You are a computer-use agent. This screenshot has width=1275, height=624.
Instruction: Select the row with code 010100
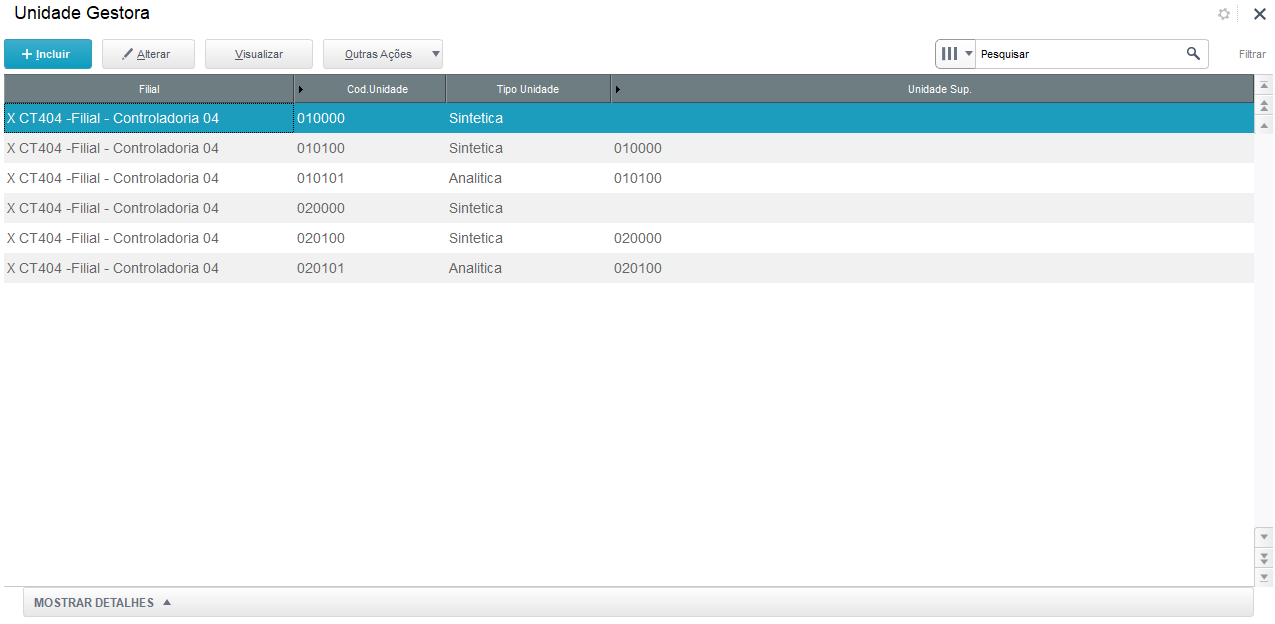pos(629,148)
